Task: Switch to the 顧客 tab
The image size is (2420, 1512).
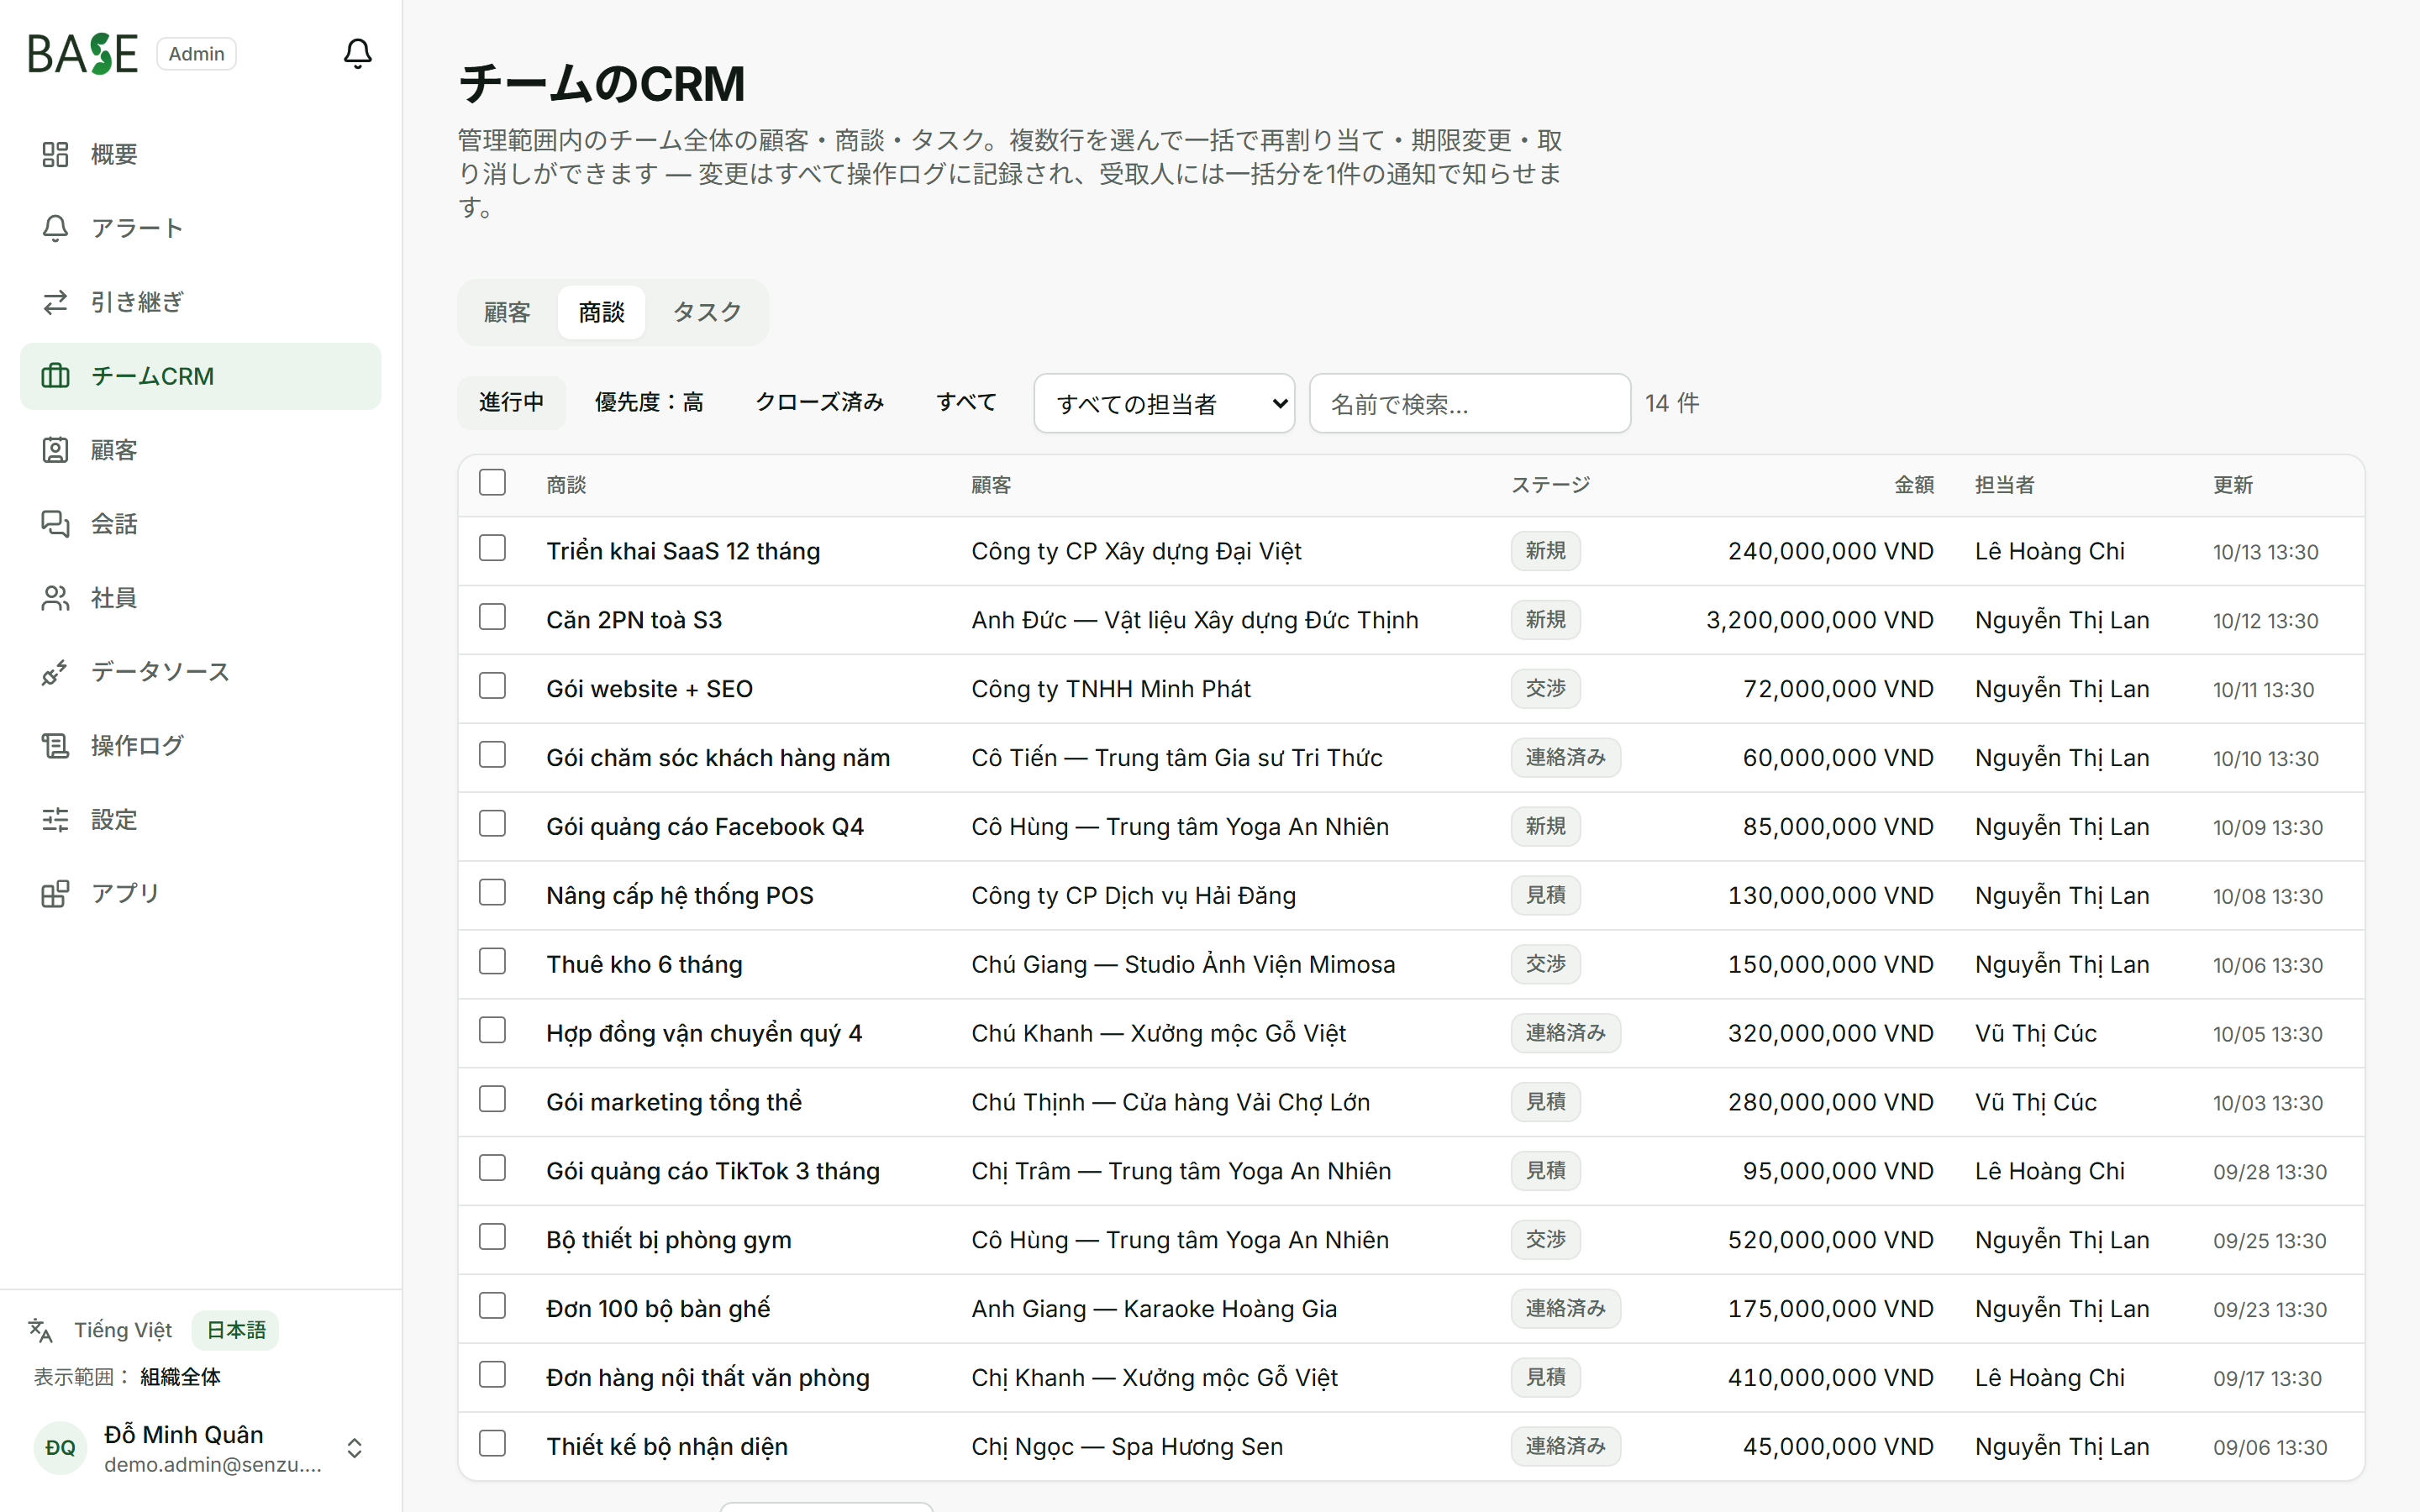Action: (x=507, y=312)
